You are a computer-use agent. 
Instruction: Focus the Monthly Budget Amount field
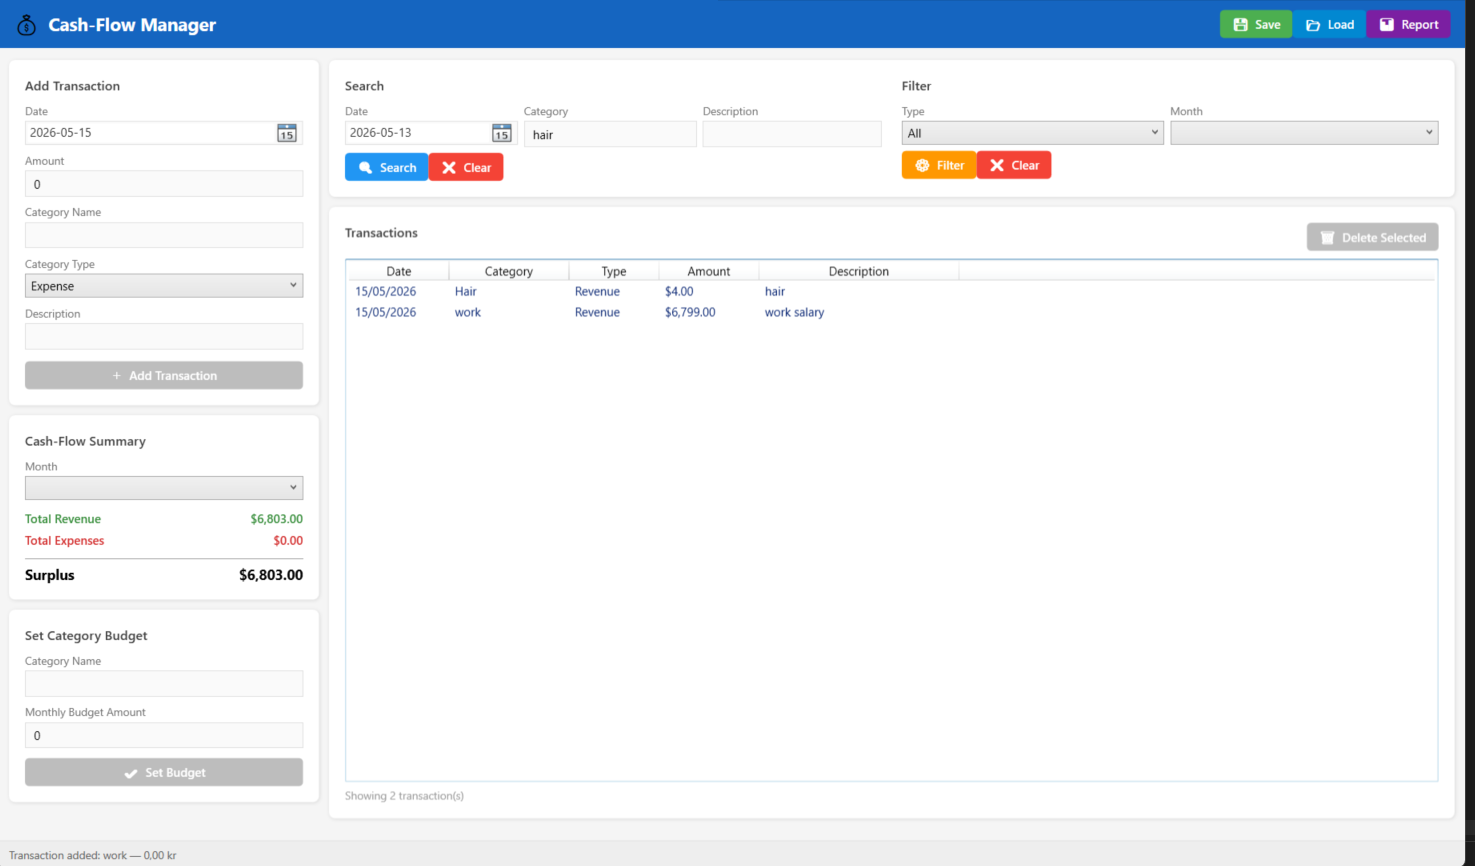(164, 736)
